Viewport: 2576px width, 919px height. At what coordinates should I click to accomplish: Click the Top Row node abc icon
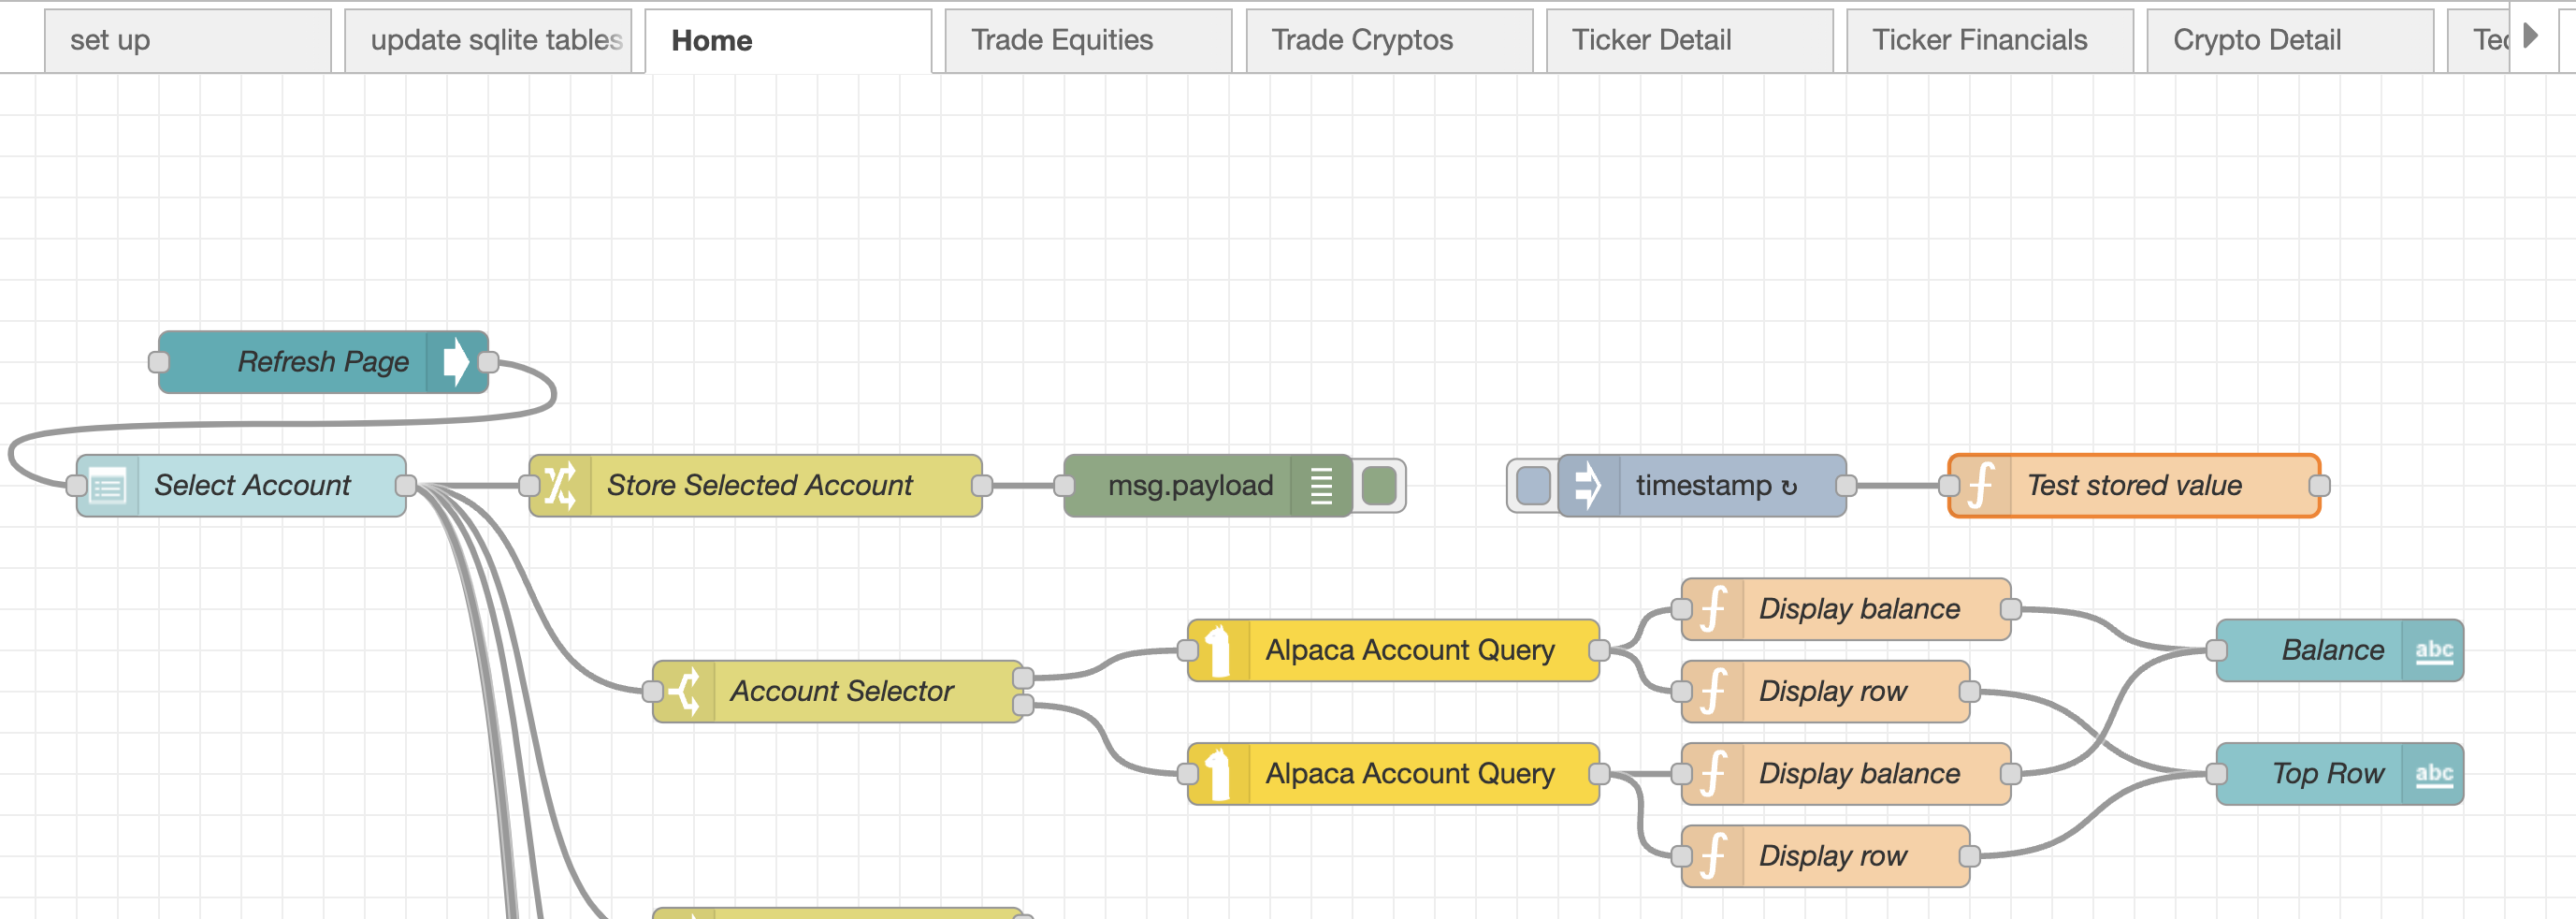2433,774
